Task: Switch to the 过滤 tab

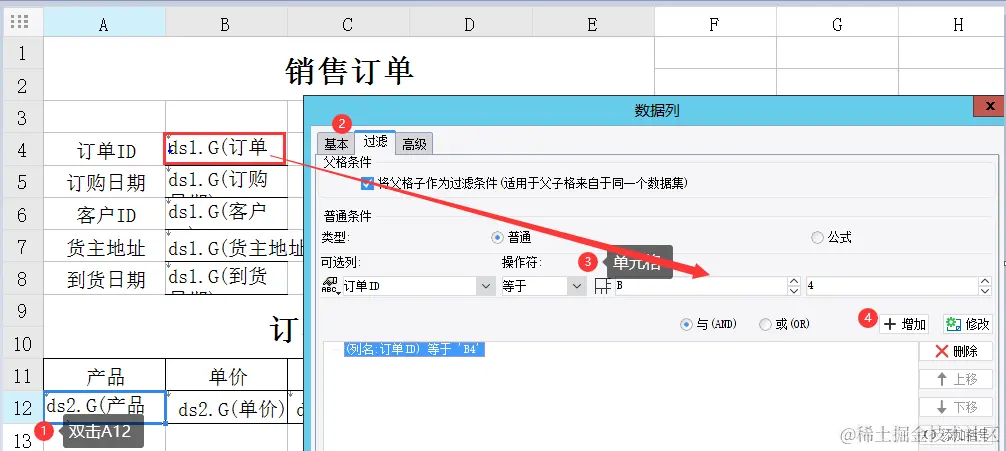Action: pos(375,142)
